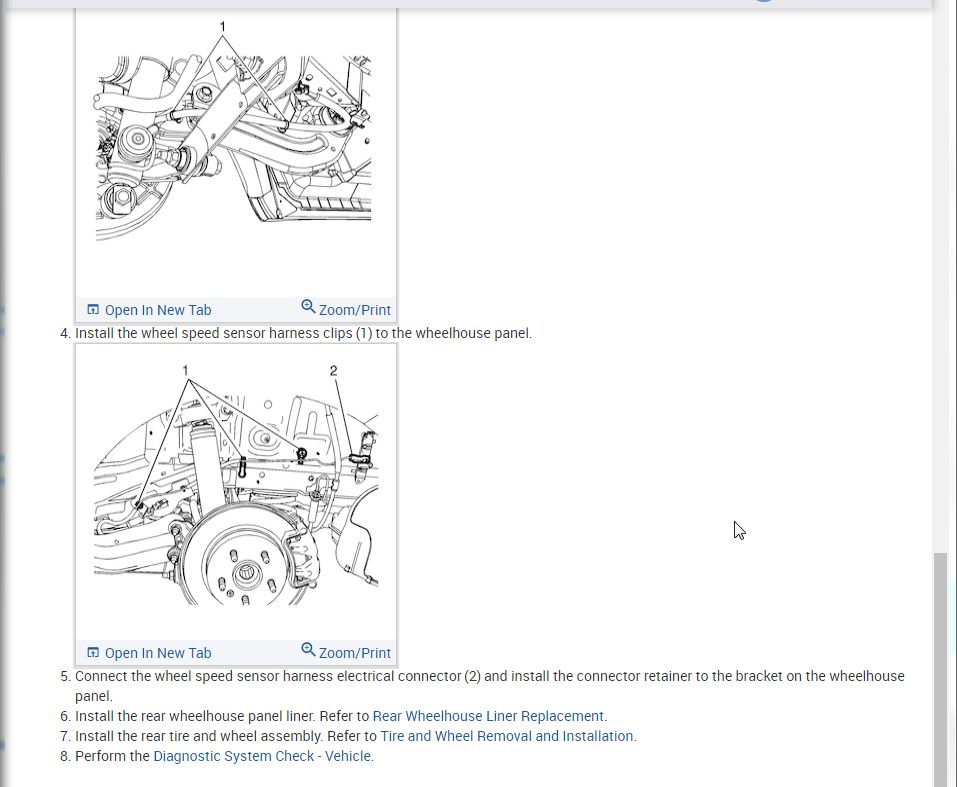Open Zoom/Print for the harness clips diagram
957x787 pixels.
346,308
